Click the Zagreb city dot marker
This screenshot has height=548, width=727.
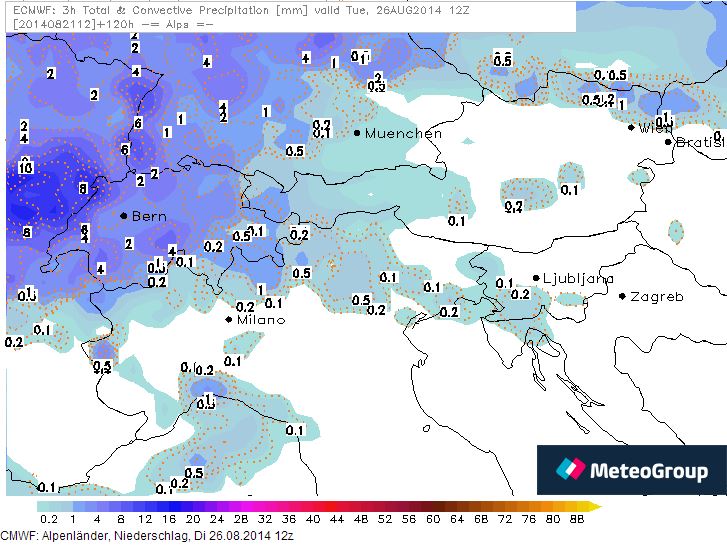[x=622, y=296]
